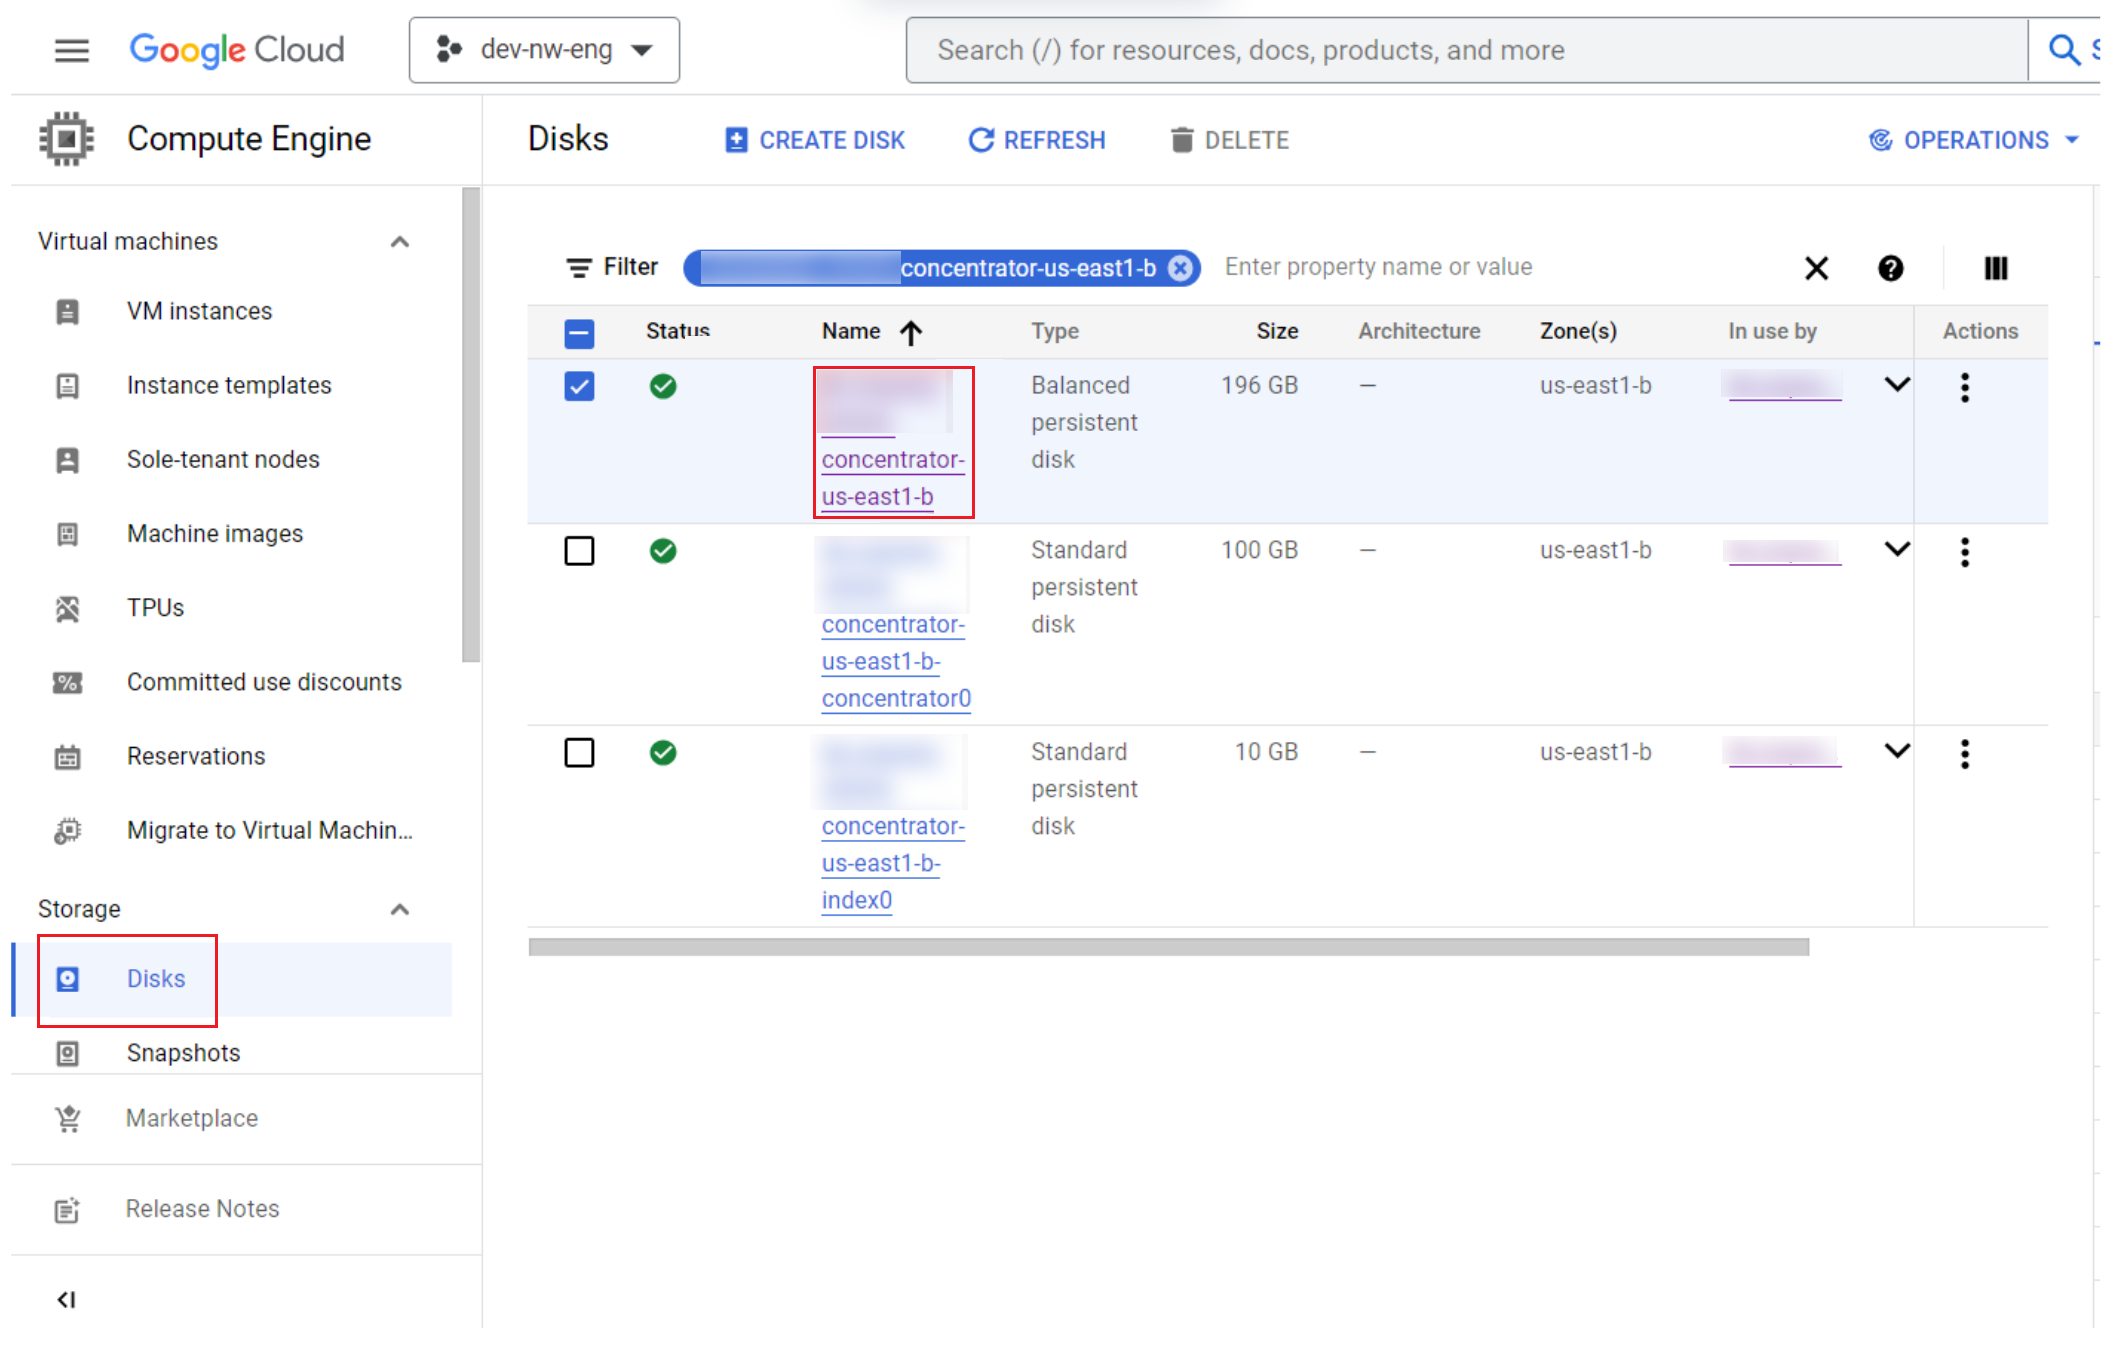
Task: Uncheck the 196 GB balanced disk checkbox
Action: [x=579, y=386]
